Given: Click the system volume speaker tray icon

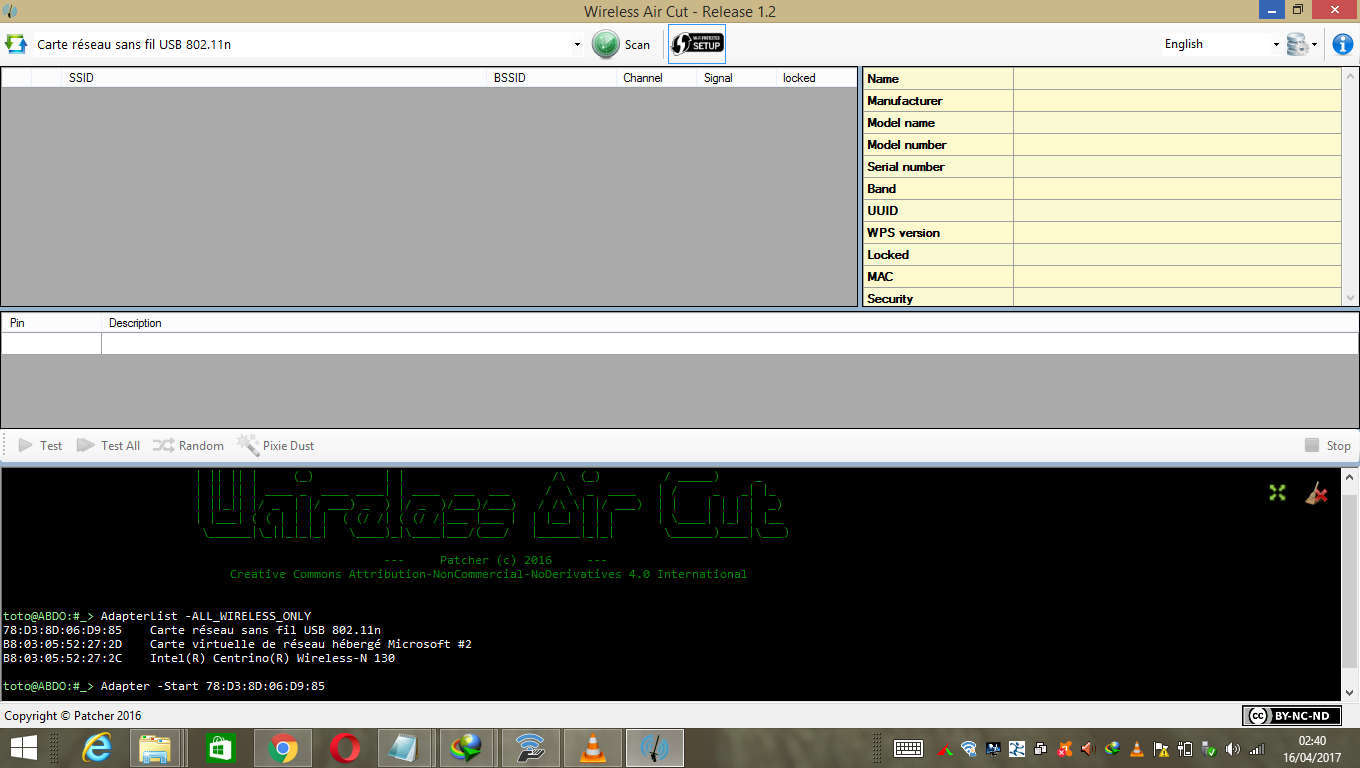Looking at the screenshot, I should (x=1232, y=748).
